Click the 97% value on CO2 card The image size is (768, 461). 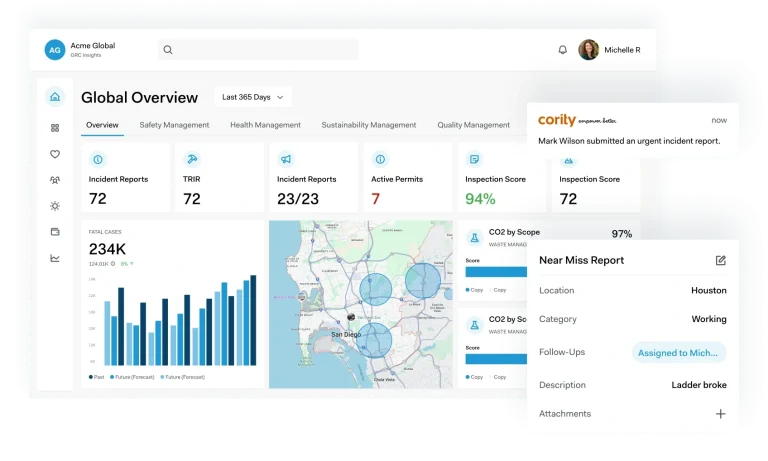tap(622, 234)
